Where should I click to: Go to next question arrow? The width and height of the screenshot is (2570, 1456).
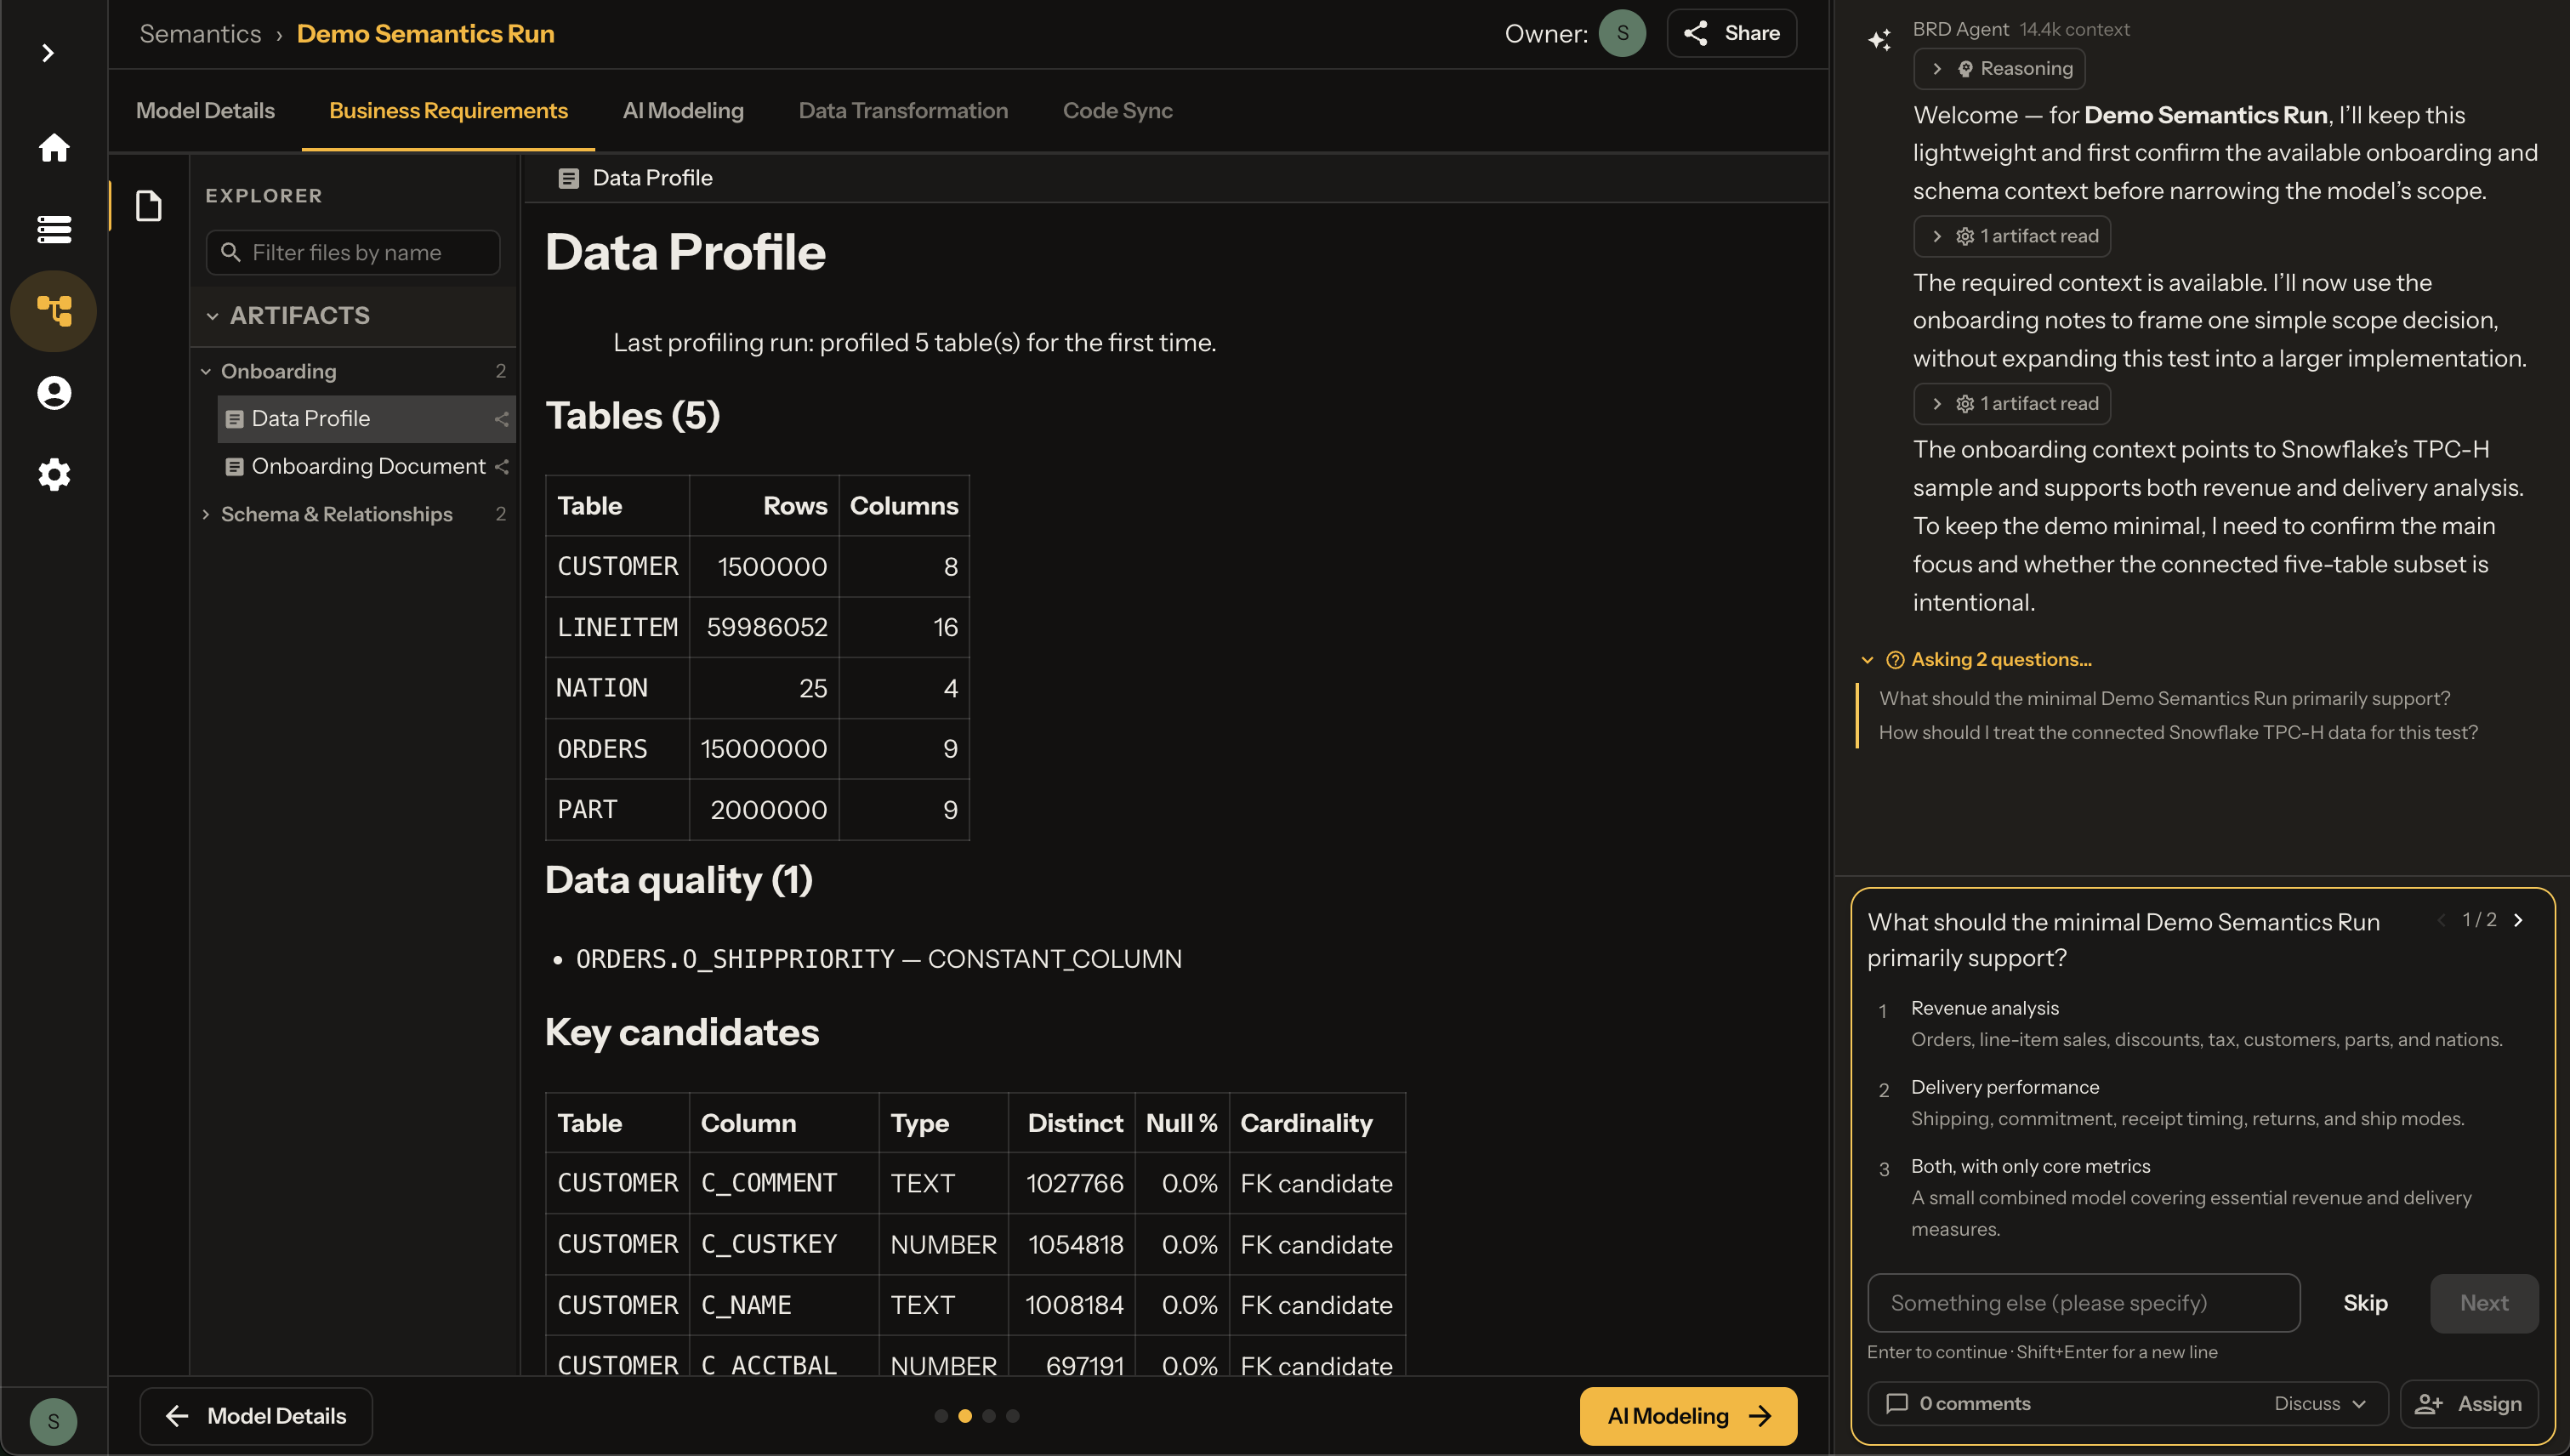pos(2519,920)
